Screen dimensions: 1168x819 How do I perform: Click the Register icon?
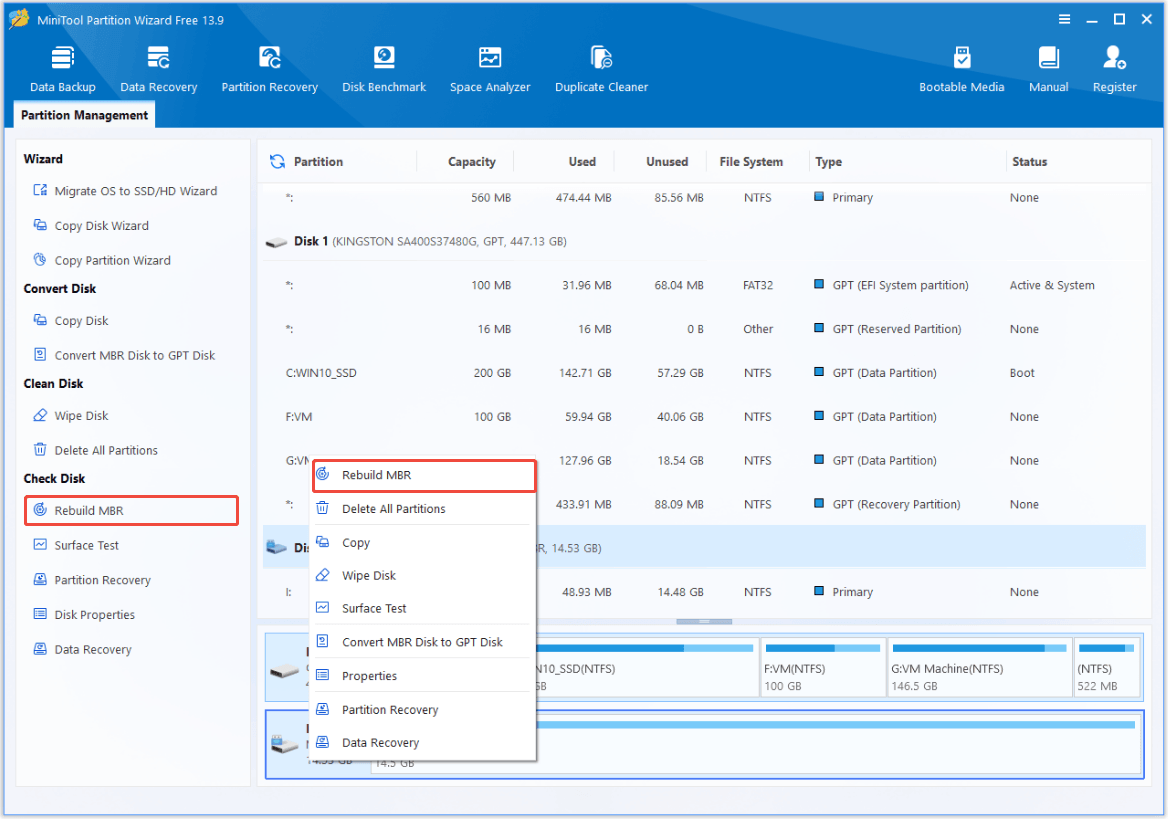pos(1114,69)
